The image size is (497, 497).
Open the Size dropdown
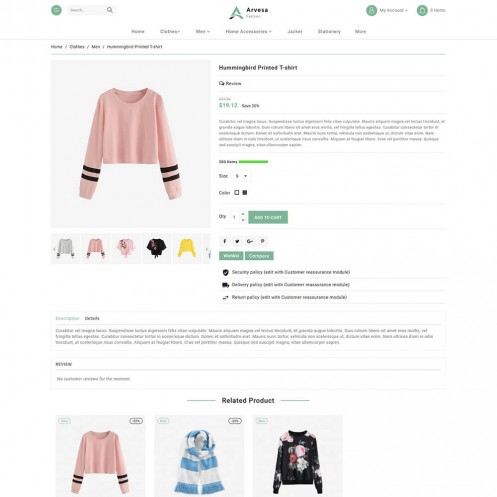[x=241, y=176]
